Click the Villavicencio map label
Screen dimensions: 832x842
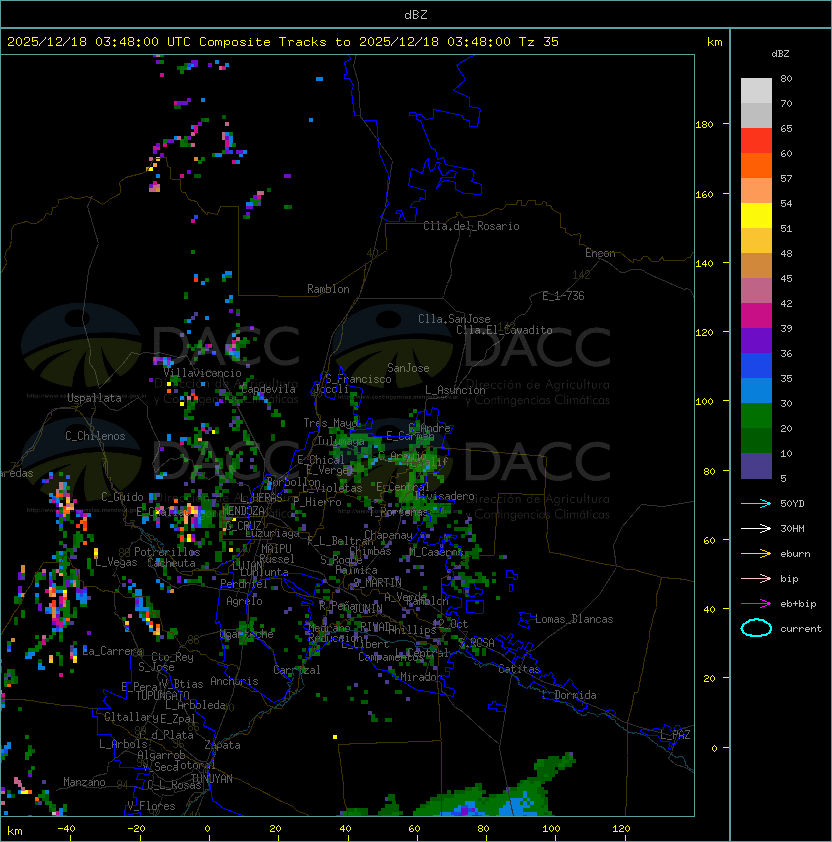click(x=202, y=373)
